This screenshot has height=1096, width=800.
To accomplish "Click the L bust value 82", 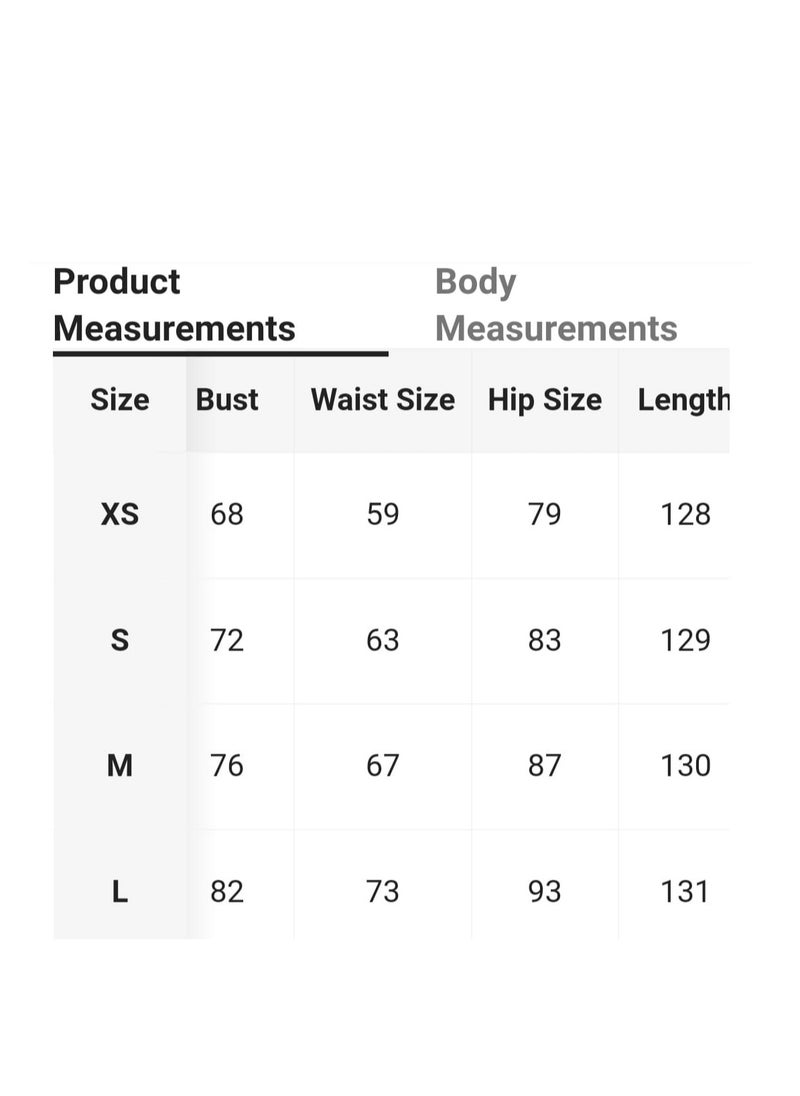I will pyautogui.click(x=226, y=892).
